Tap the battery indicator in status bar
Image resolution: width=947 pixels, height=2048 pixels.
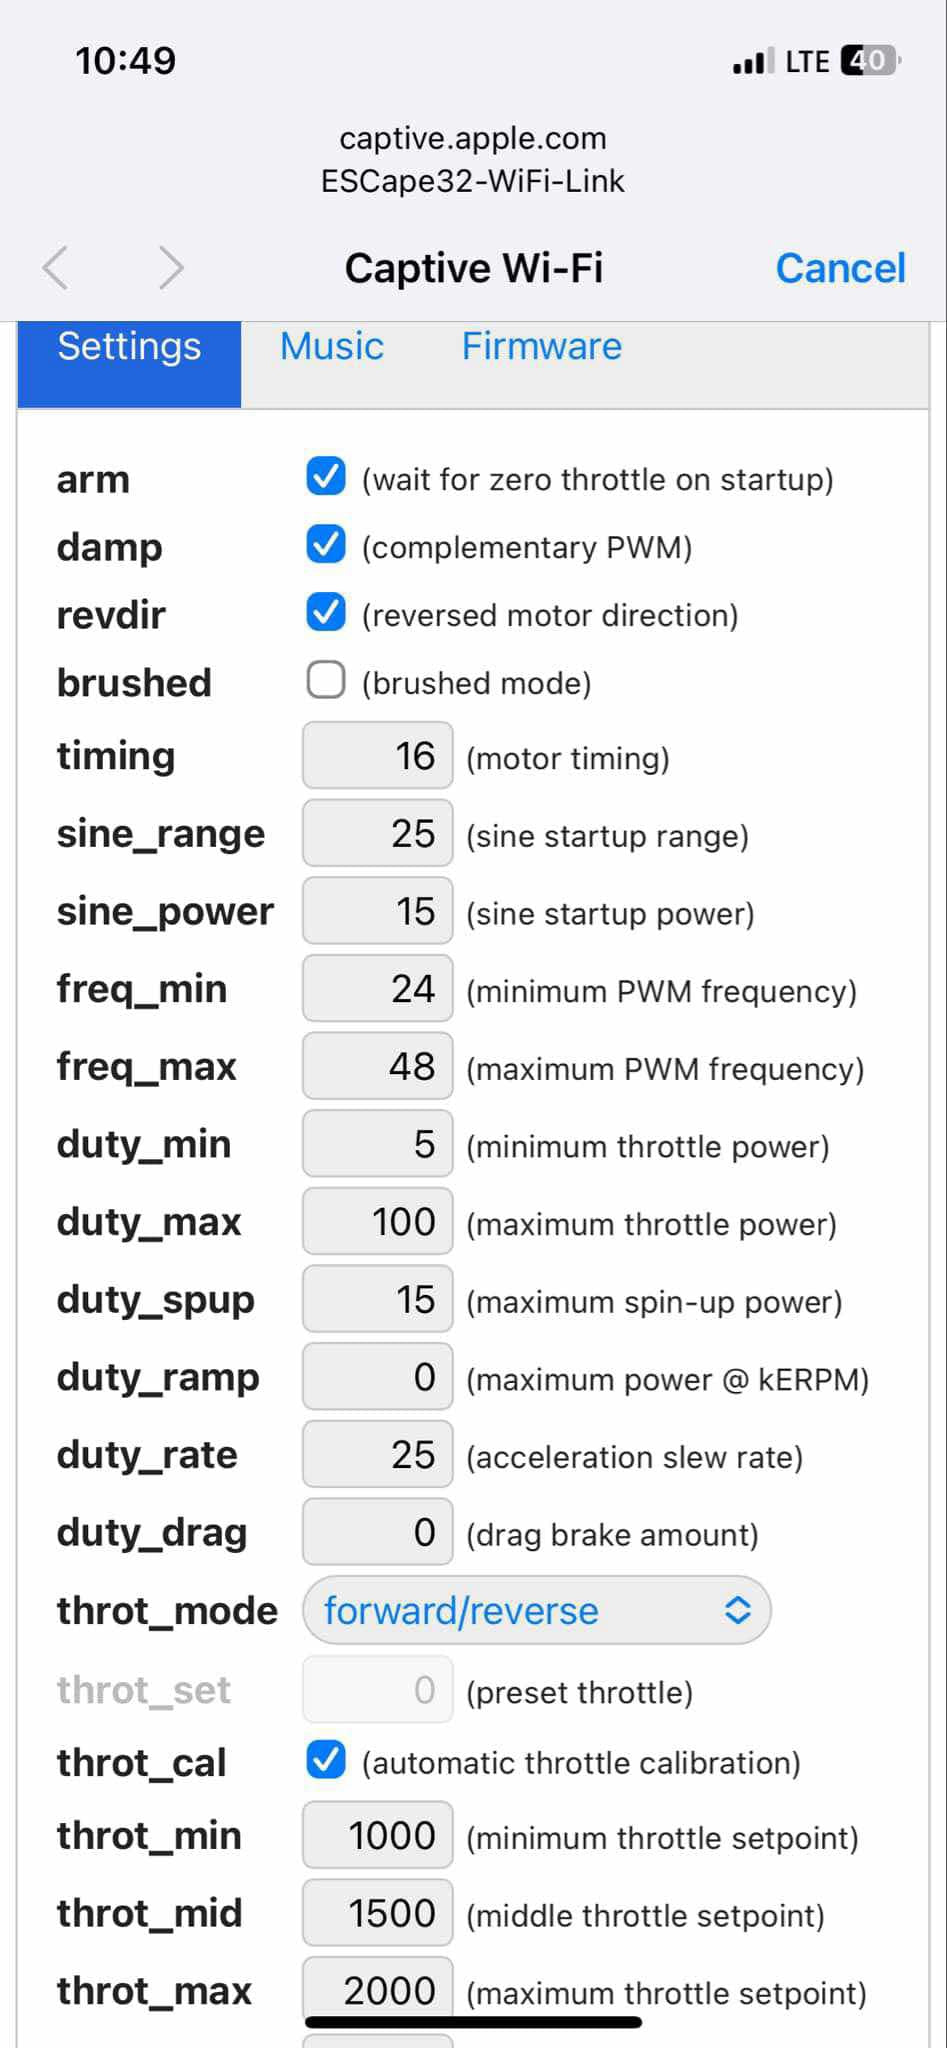pos(870,61)
